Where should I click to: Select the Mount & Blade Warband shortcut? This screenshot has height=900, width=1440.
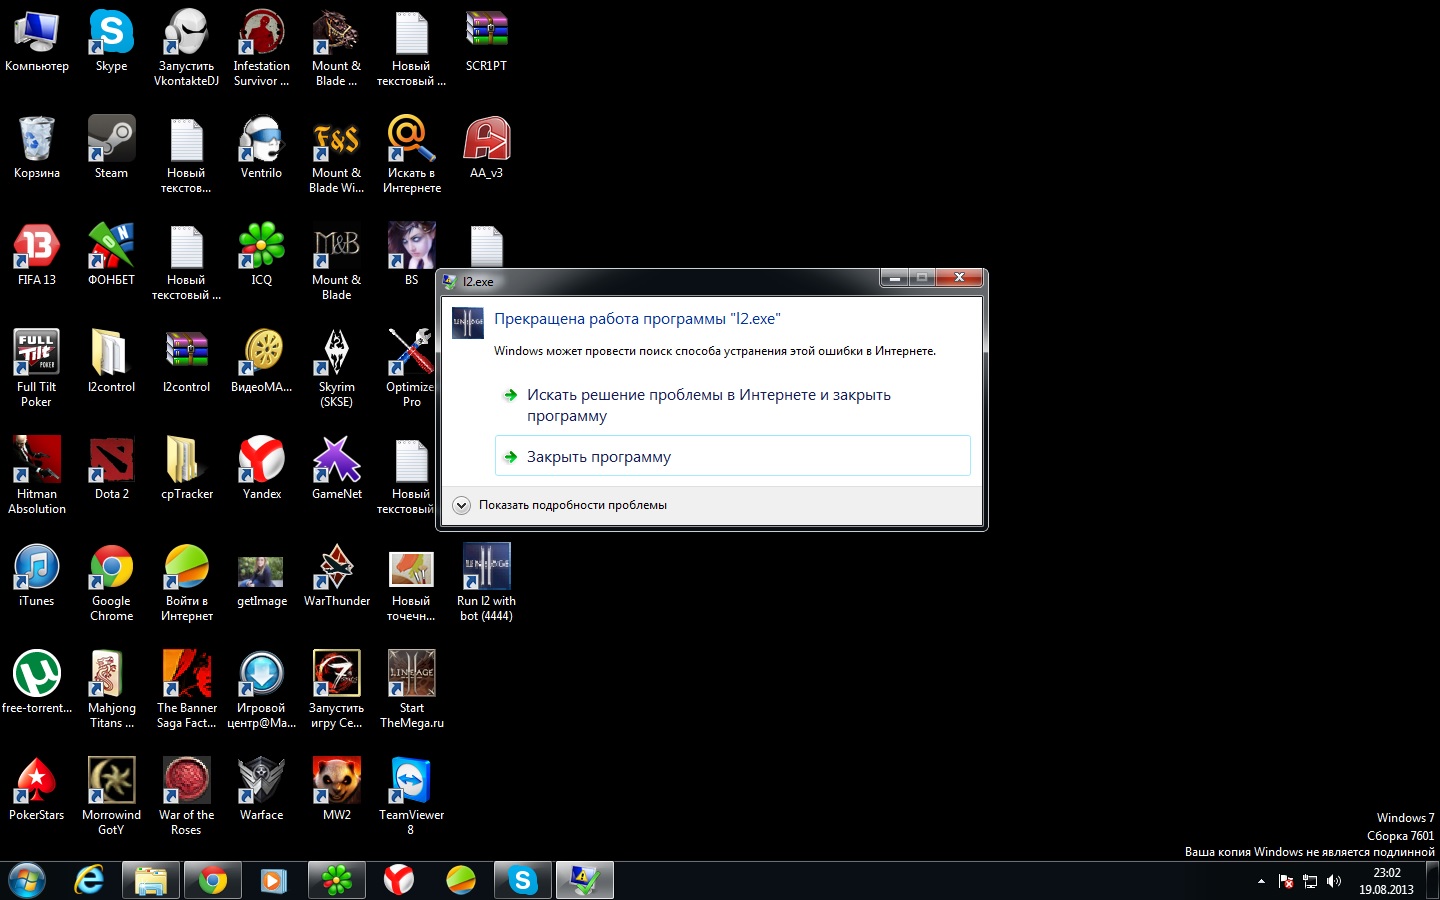337,156
